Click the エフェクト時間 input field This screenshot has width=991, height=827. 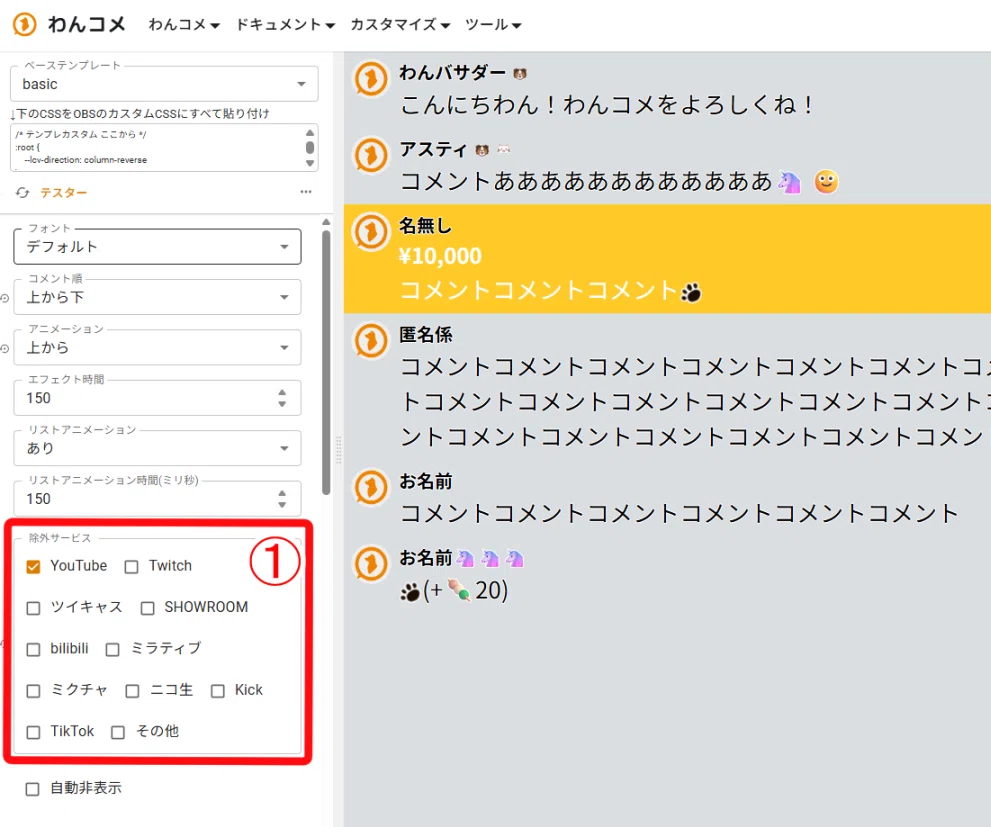point(157,398)
